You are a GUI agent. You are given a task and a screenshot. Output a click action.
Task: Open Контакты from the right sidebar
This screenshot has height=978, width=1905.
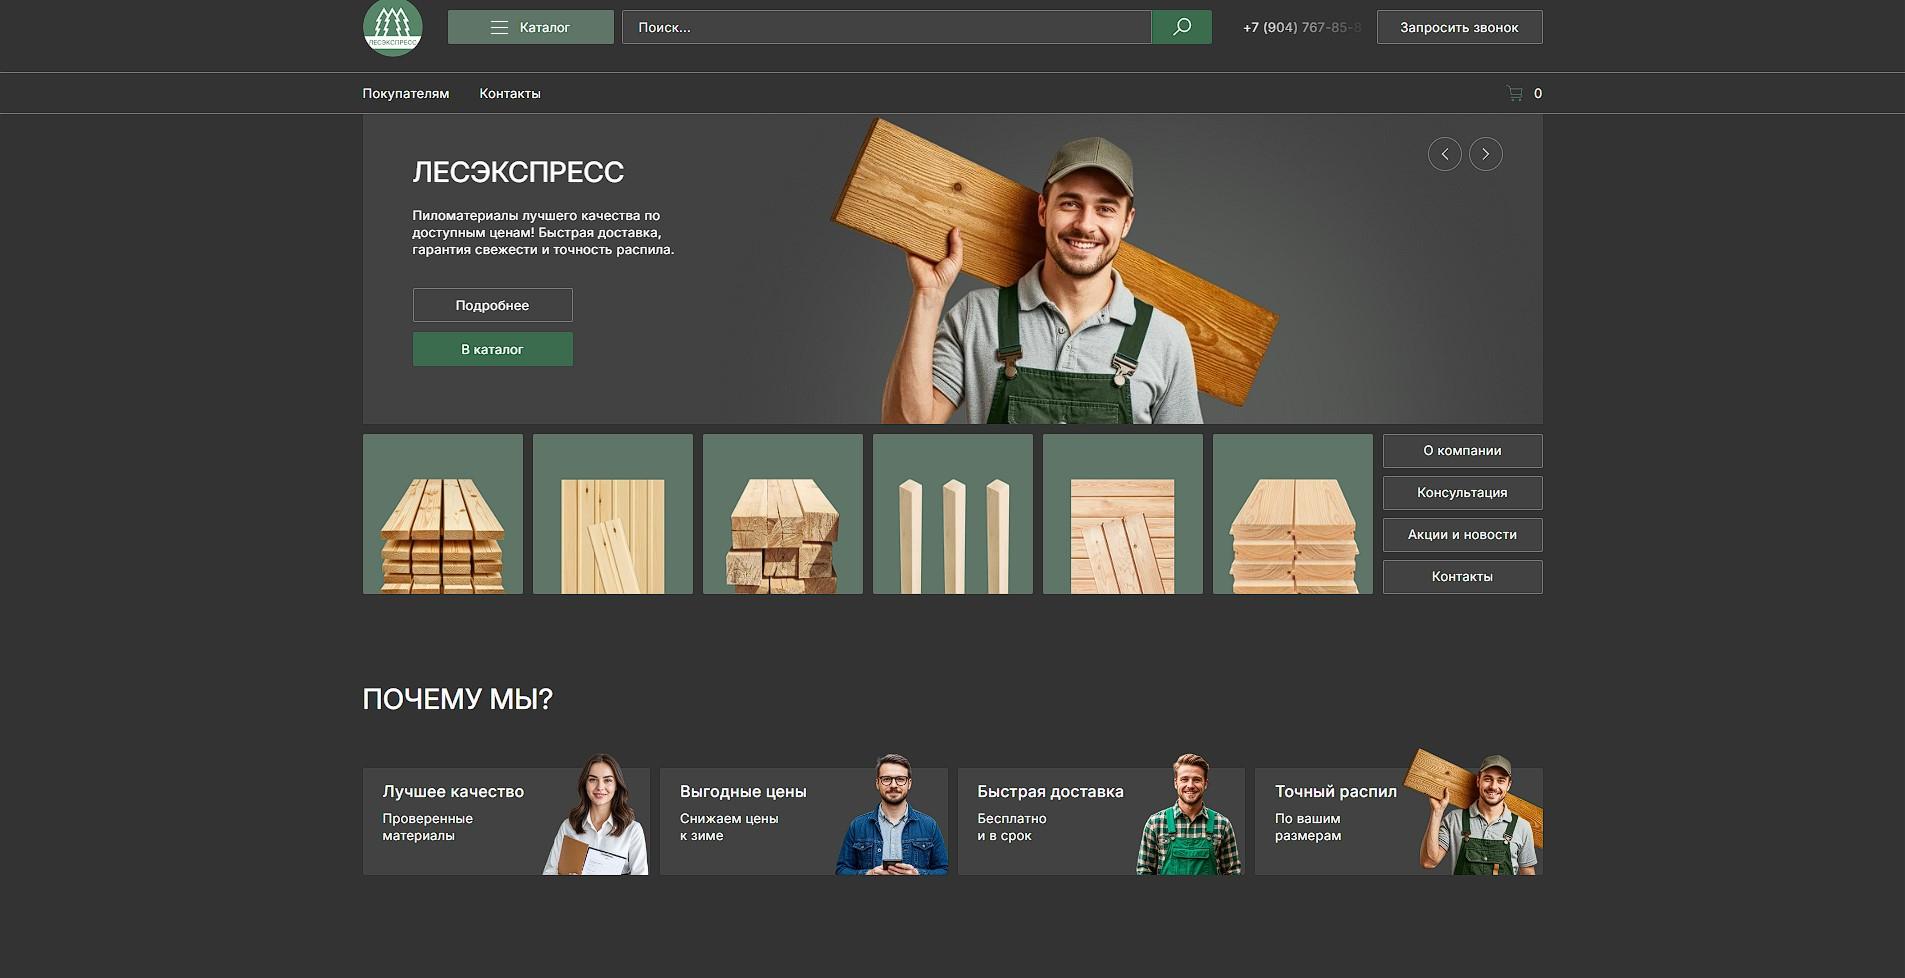point(1461,576)
